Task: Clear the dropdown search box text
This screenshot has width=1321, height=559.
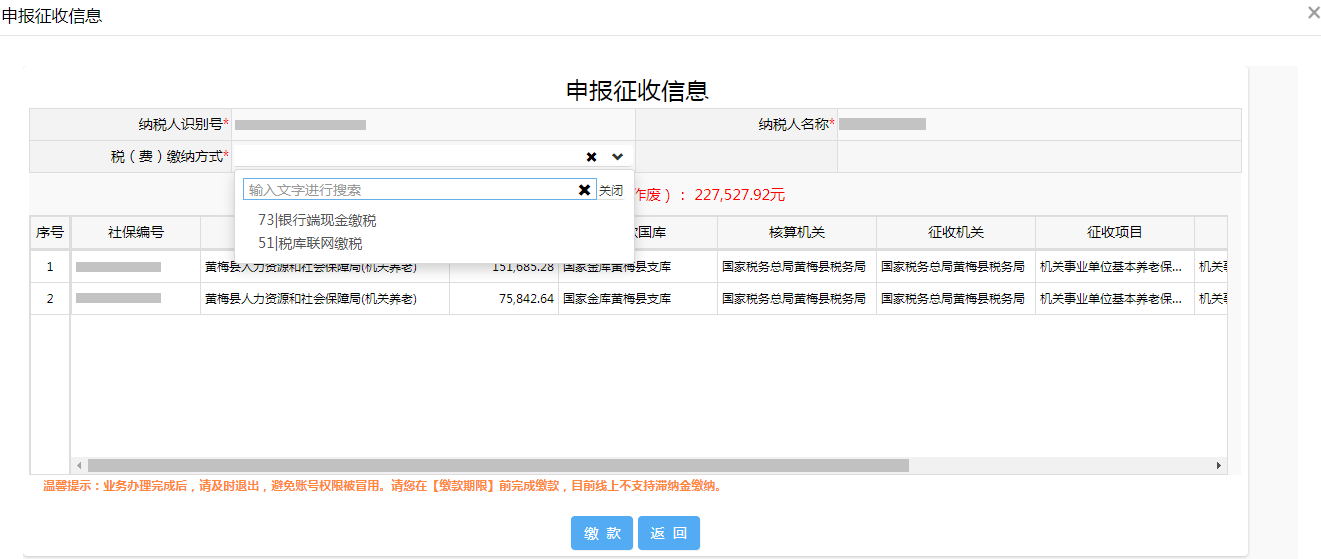Action: 584,190
